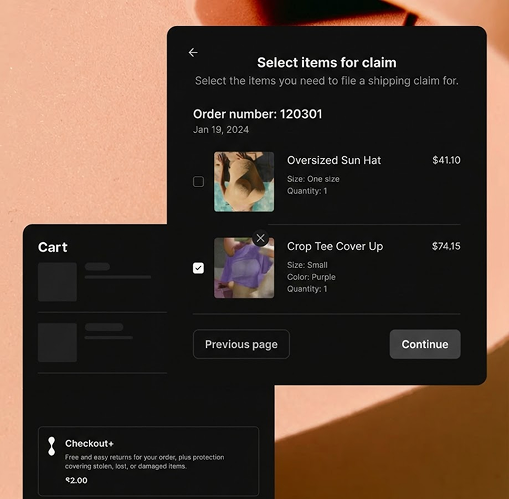Click the 'Jan 19, 2024' order date
Viewport: 509px width, 499px height.
pos(221,130)
